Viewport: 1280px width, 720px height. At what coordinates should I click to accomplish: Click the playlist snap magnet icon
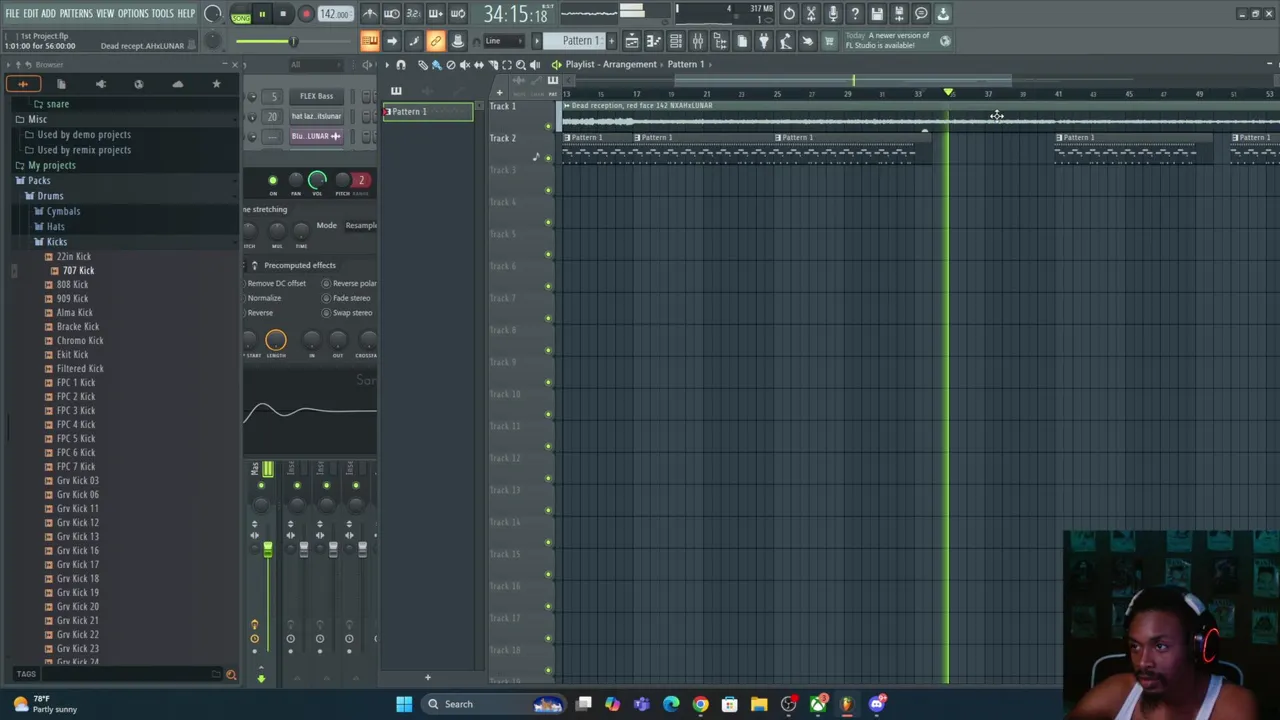pyautogui.click(x=401, y=64)
